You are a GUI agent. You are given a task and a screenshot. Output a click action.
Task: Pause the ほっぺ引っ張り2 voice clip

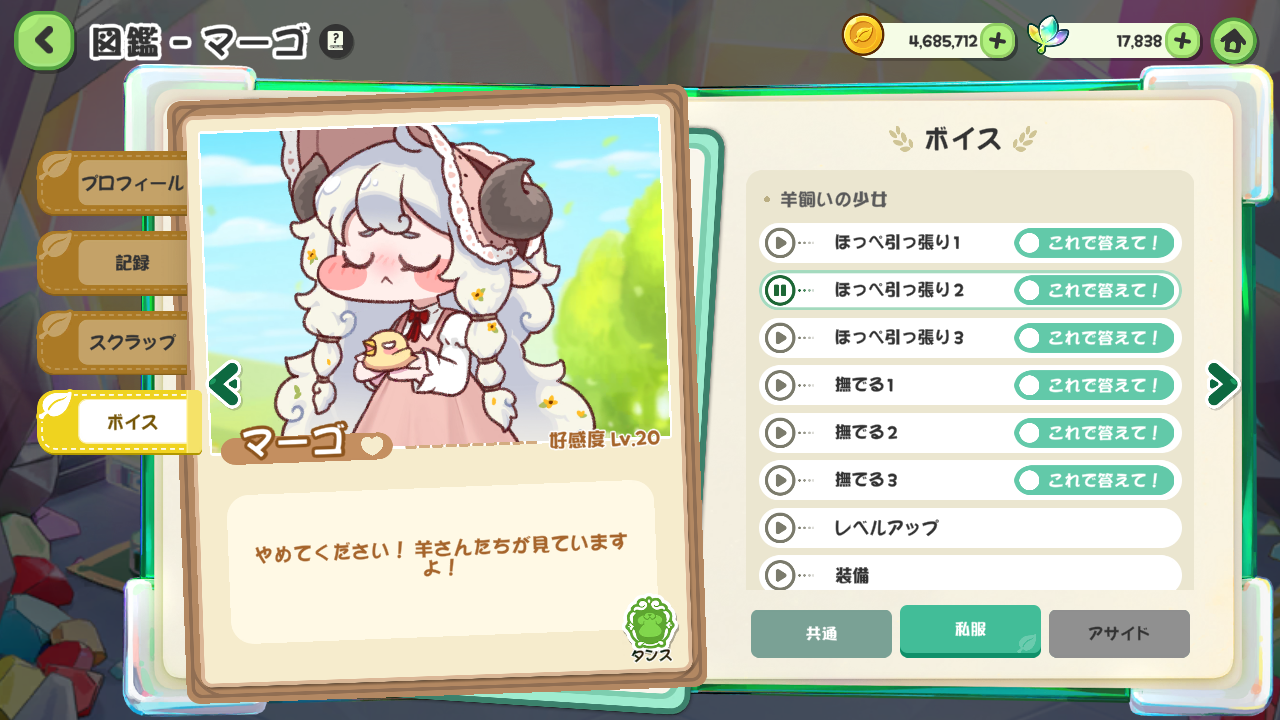click(x=779, y=290)
